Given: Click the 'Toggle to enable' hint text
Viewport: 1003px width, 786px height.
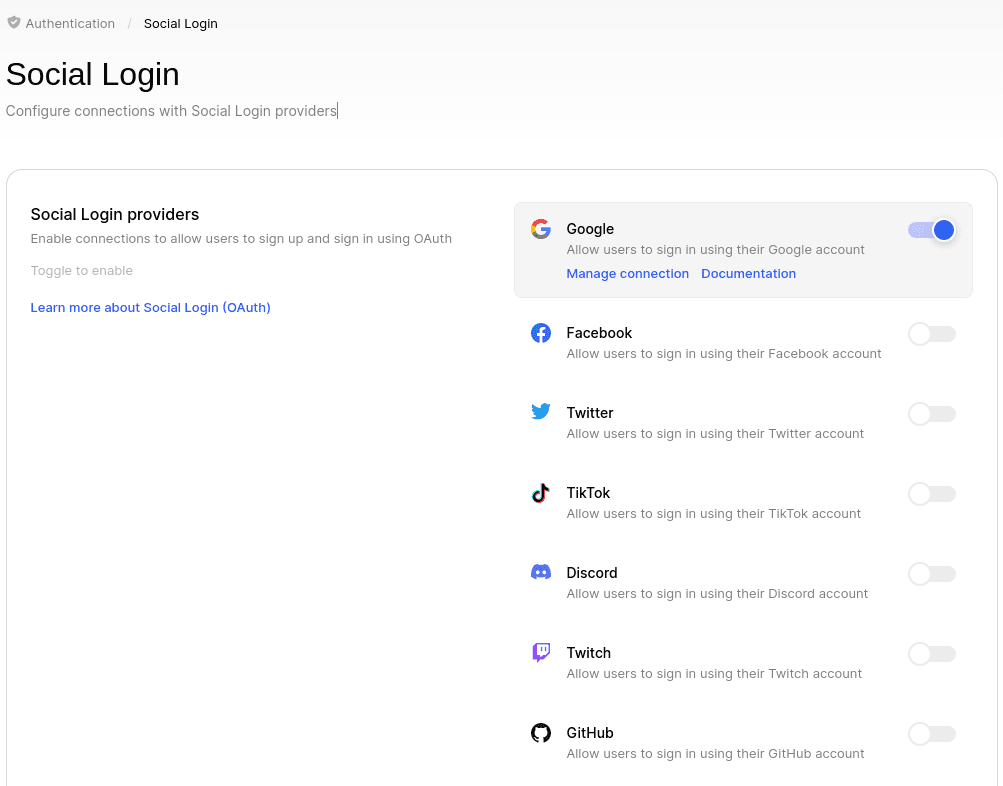Looking at the screenshot, I should (81, 271).
